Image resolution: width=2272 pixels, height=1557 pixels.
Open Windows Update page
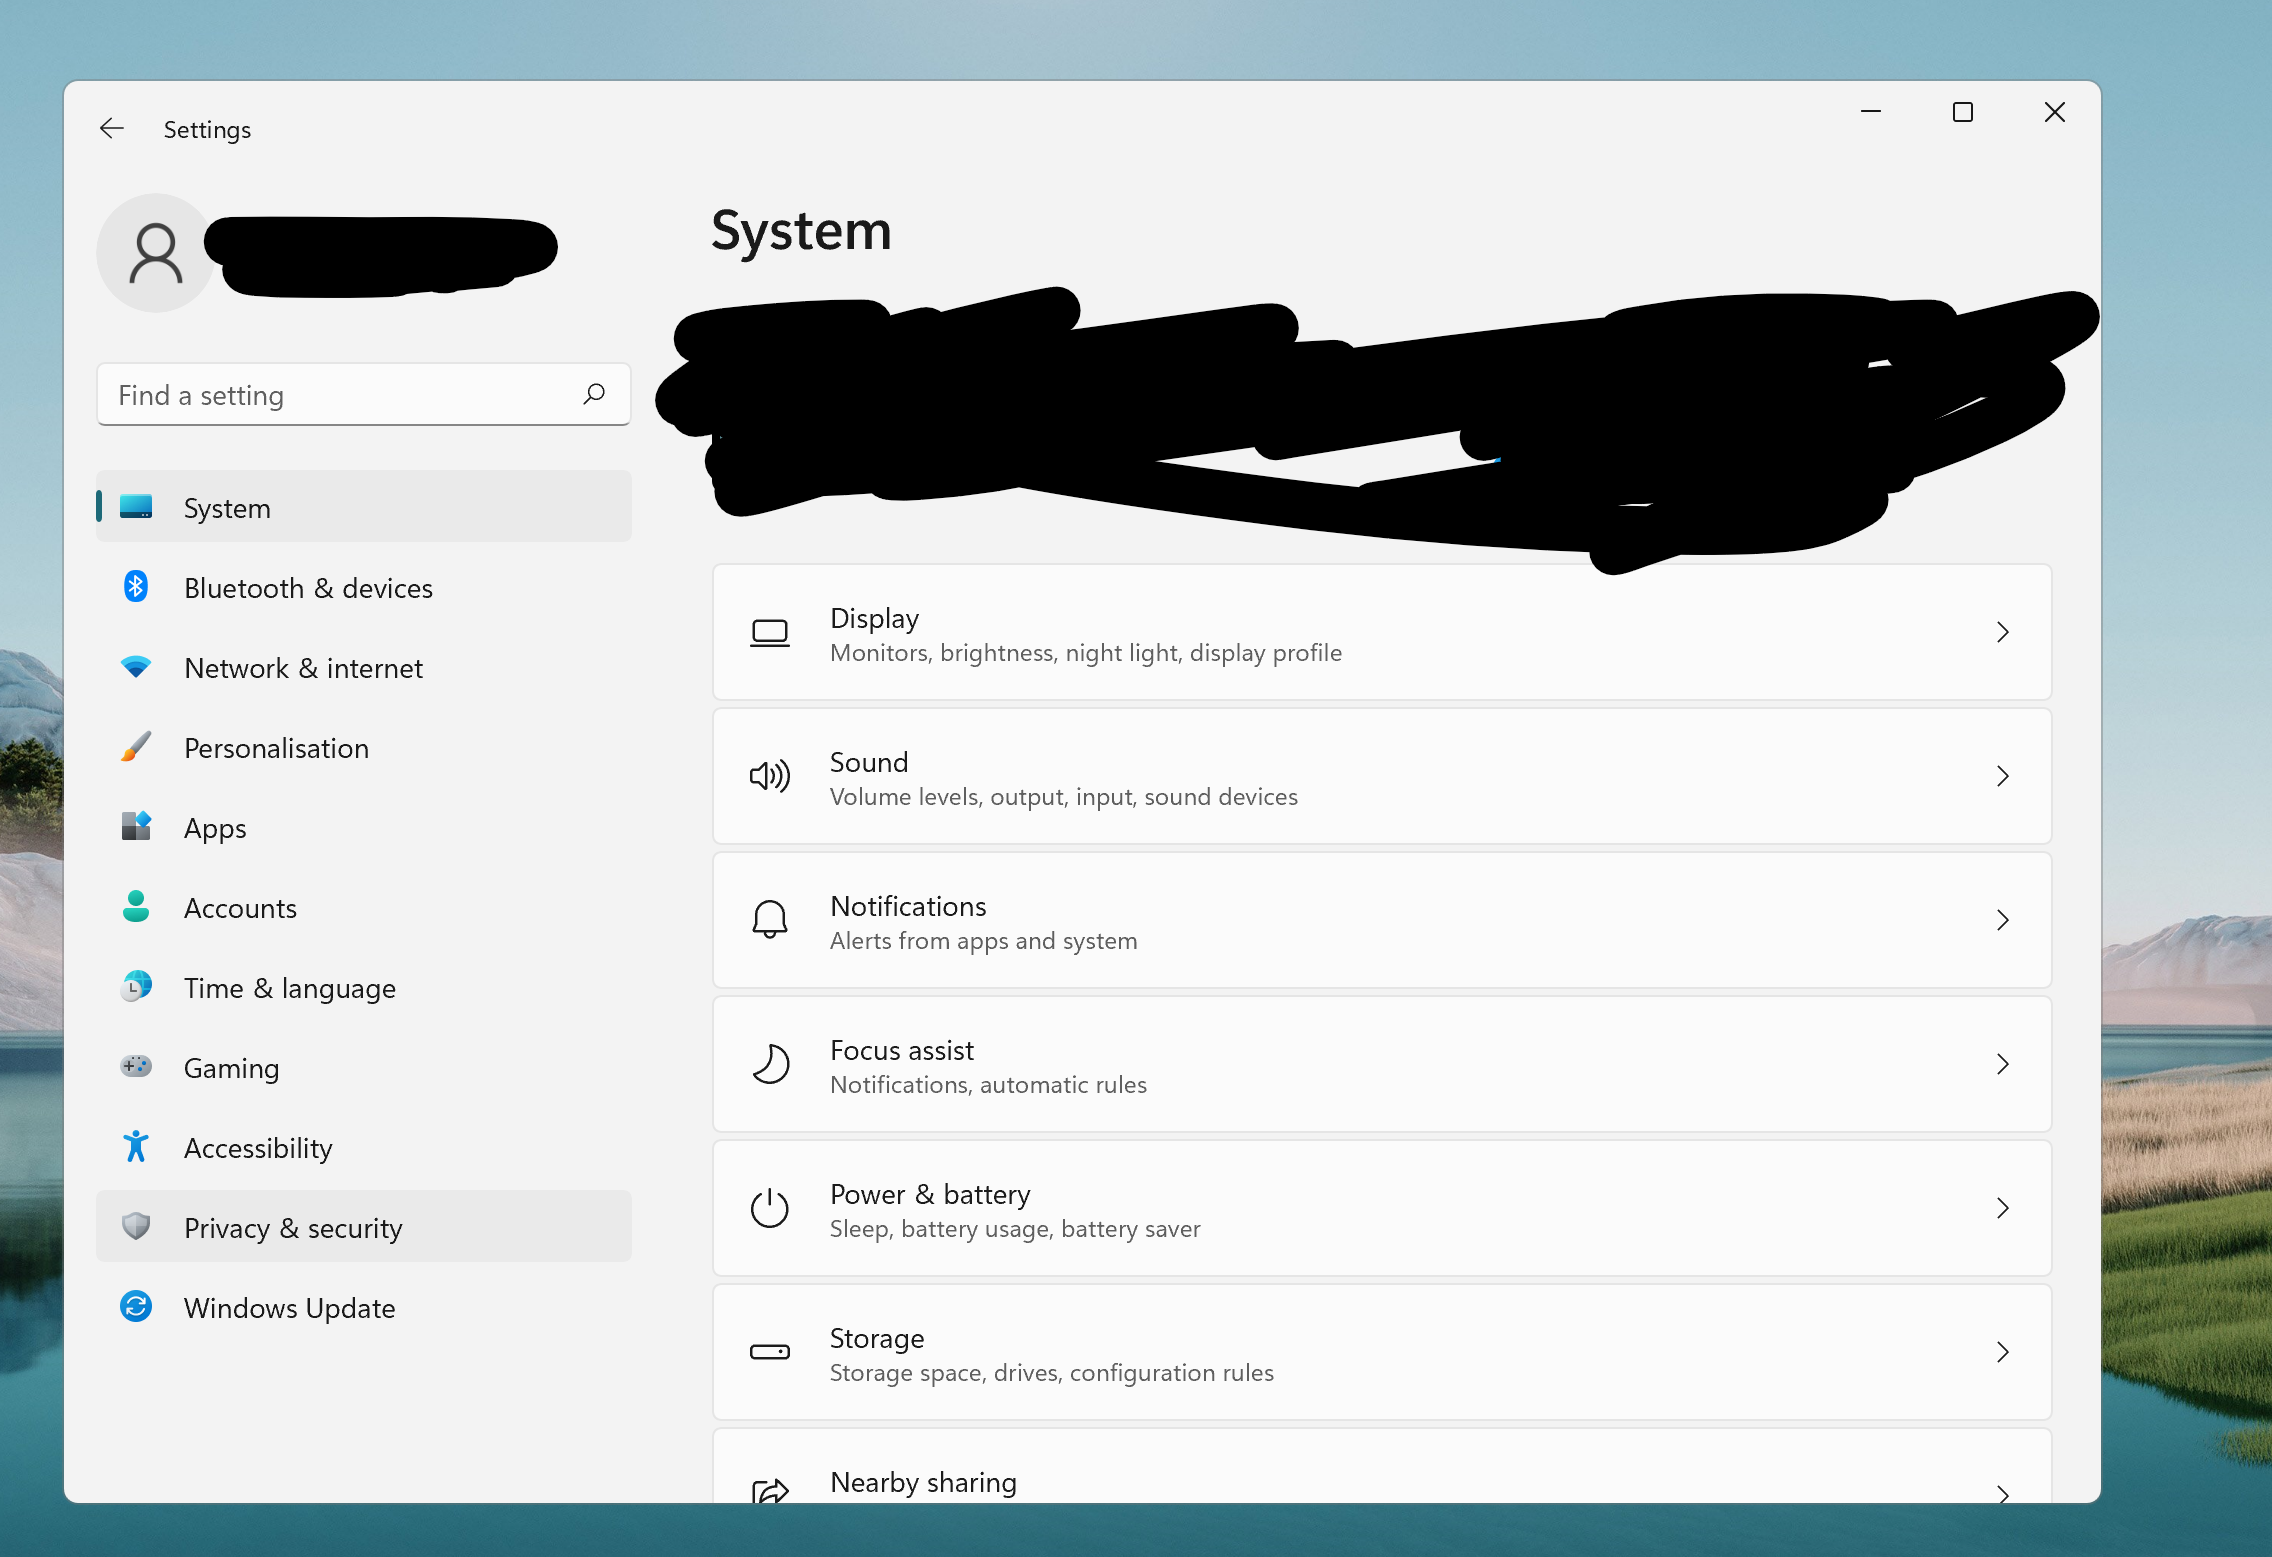(x=364, y=1307)
